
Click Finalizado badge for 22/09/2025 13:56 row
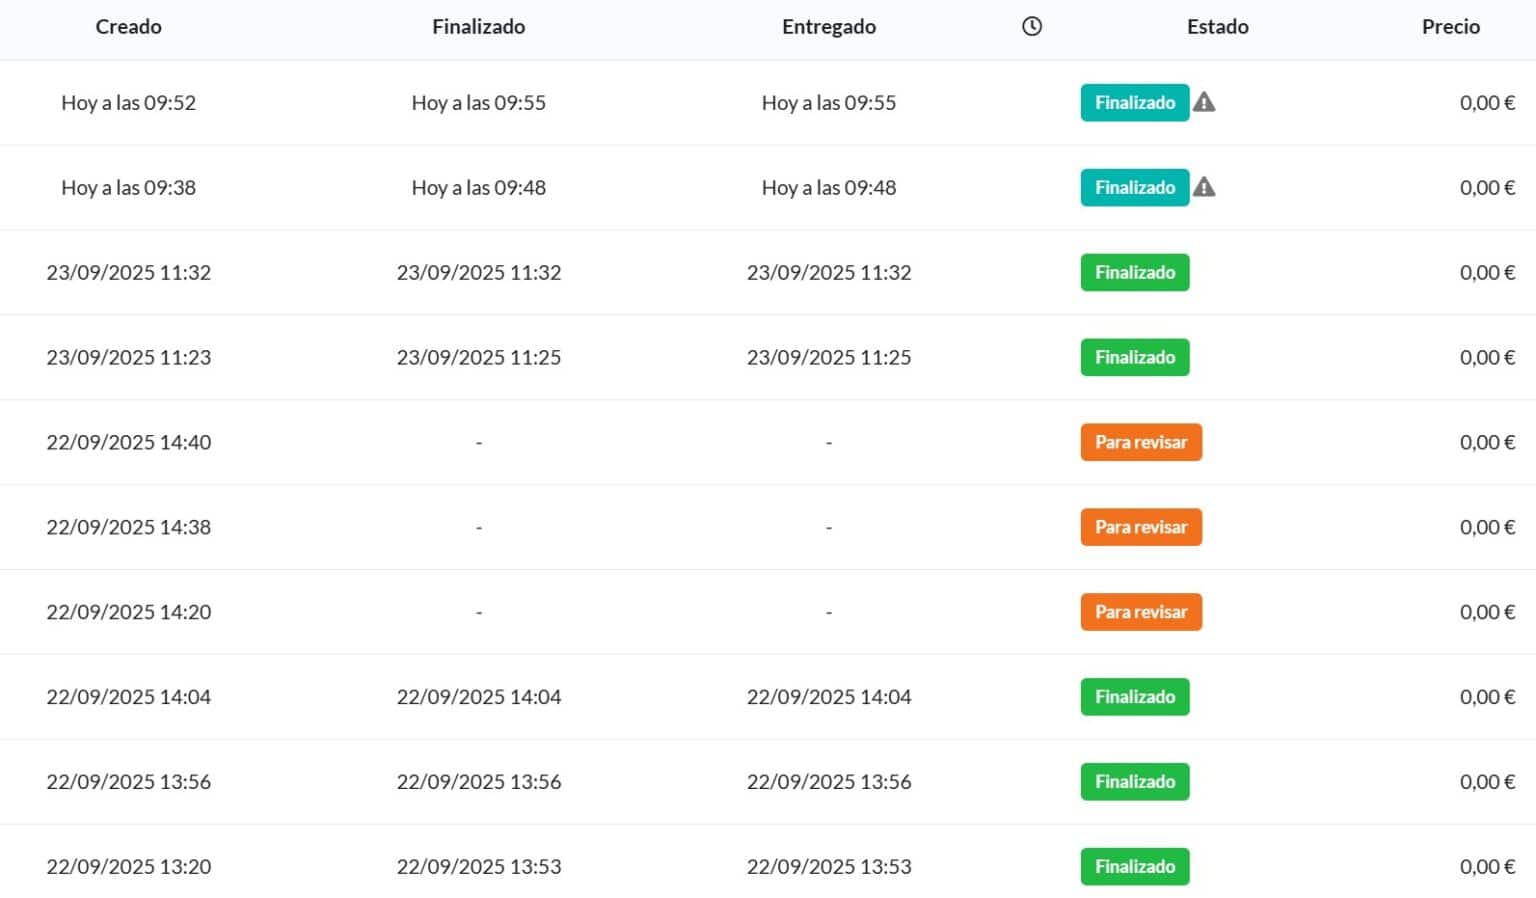[x=1134, y=782]
